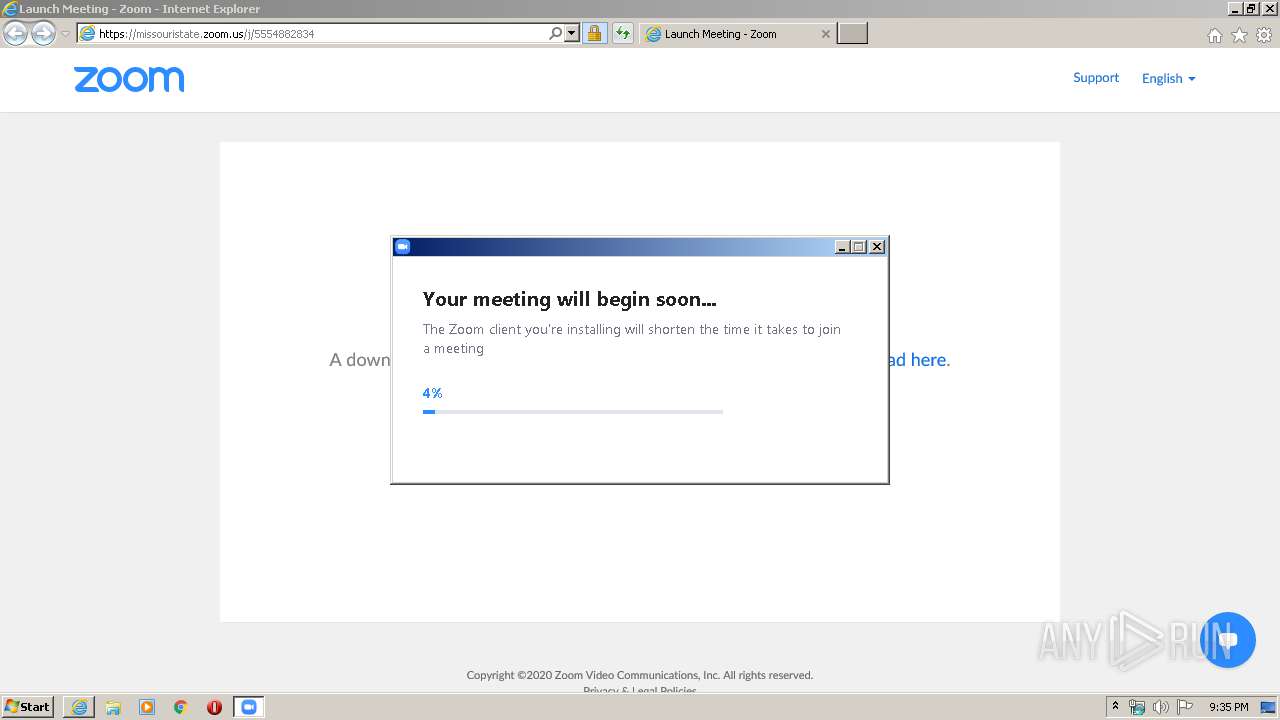Click the partially hidden download here link
Screen dimensions: 1280x720
click(x=918, y=360)
